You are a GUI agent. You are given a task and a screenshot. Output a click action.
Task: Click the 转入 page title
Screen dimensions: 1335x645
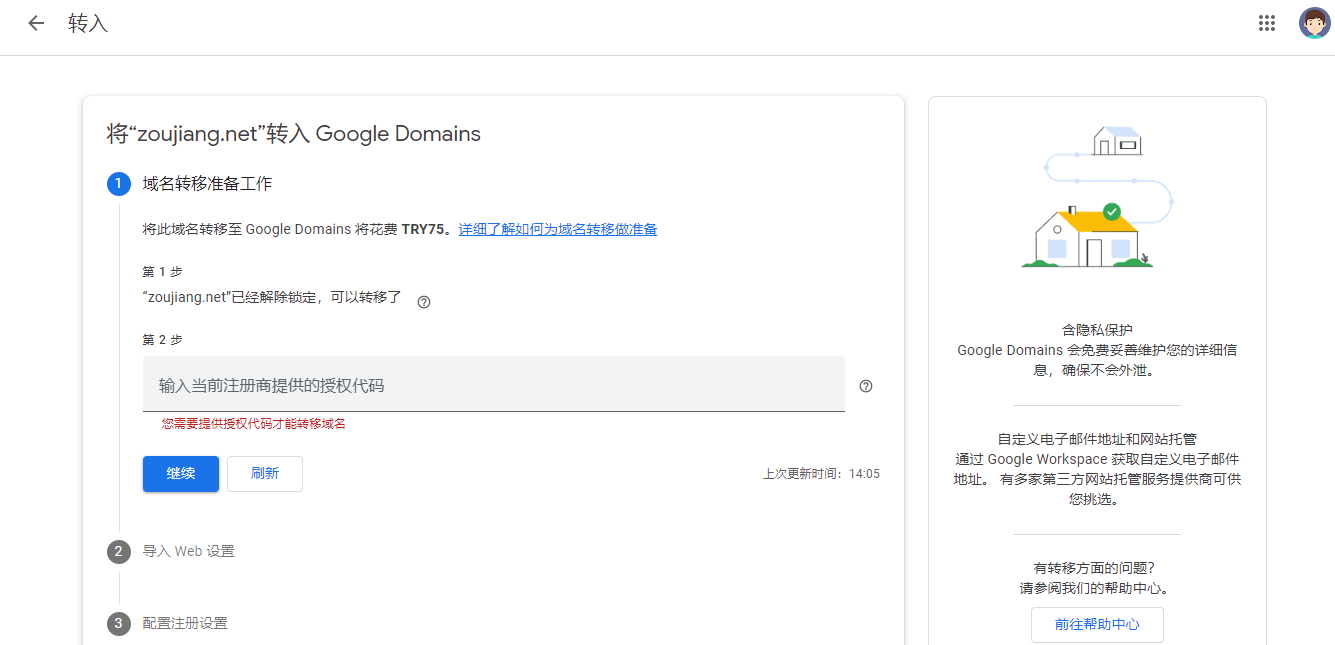(88, 23)
